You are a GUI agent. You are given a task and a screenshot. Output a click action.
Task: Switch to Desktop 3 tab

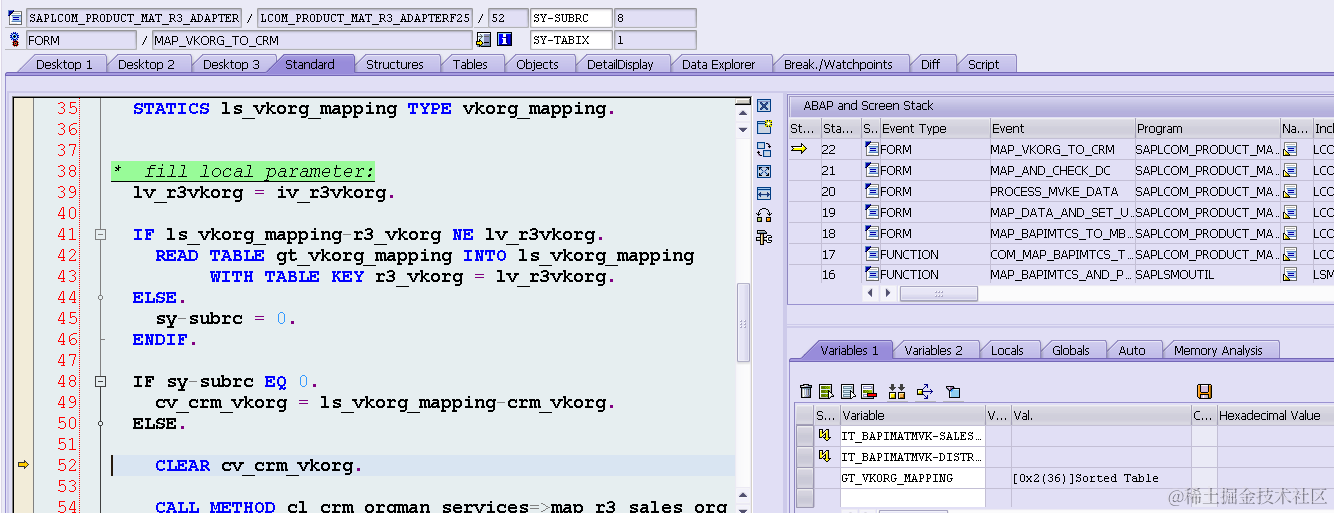pyautogui.click(x=231, y=64)
